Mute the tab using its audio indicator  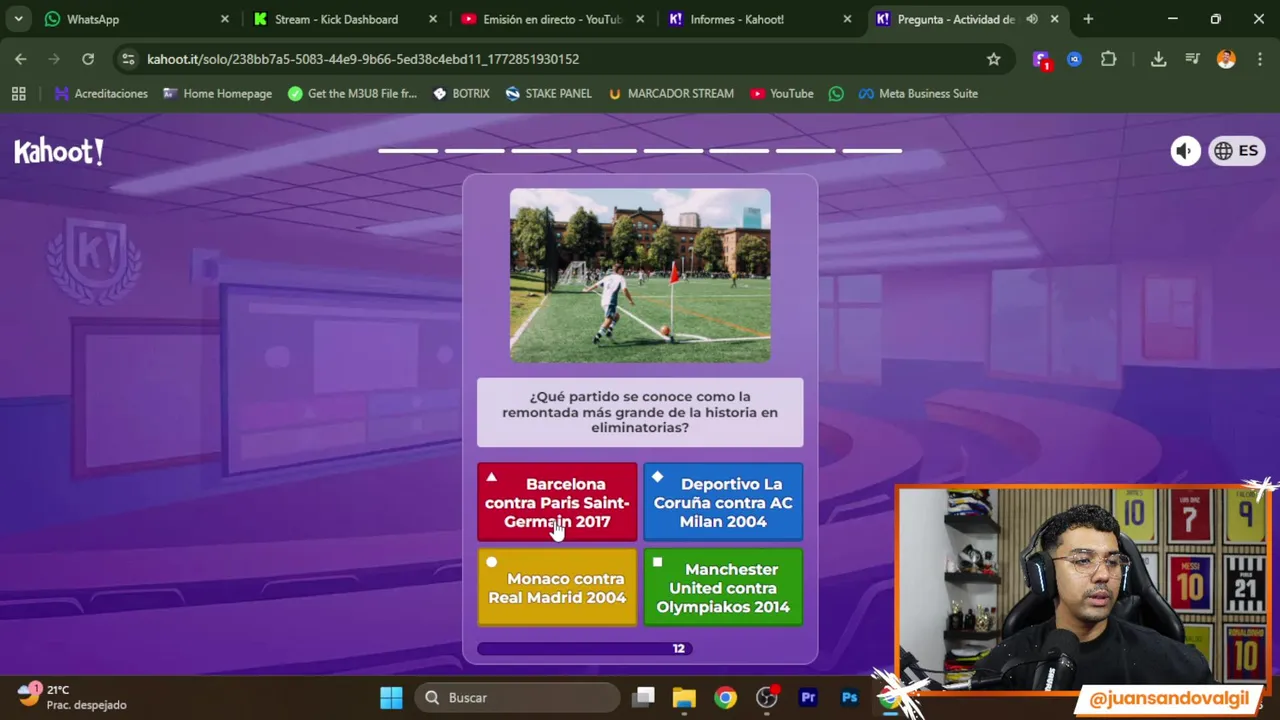[x=1032, y=19]
